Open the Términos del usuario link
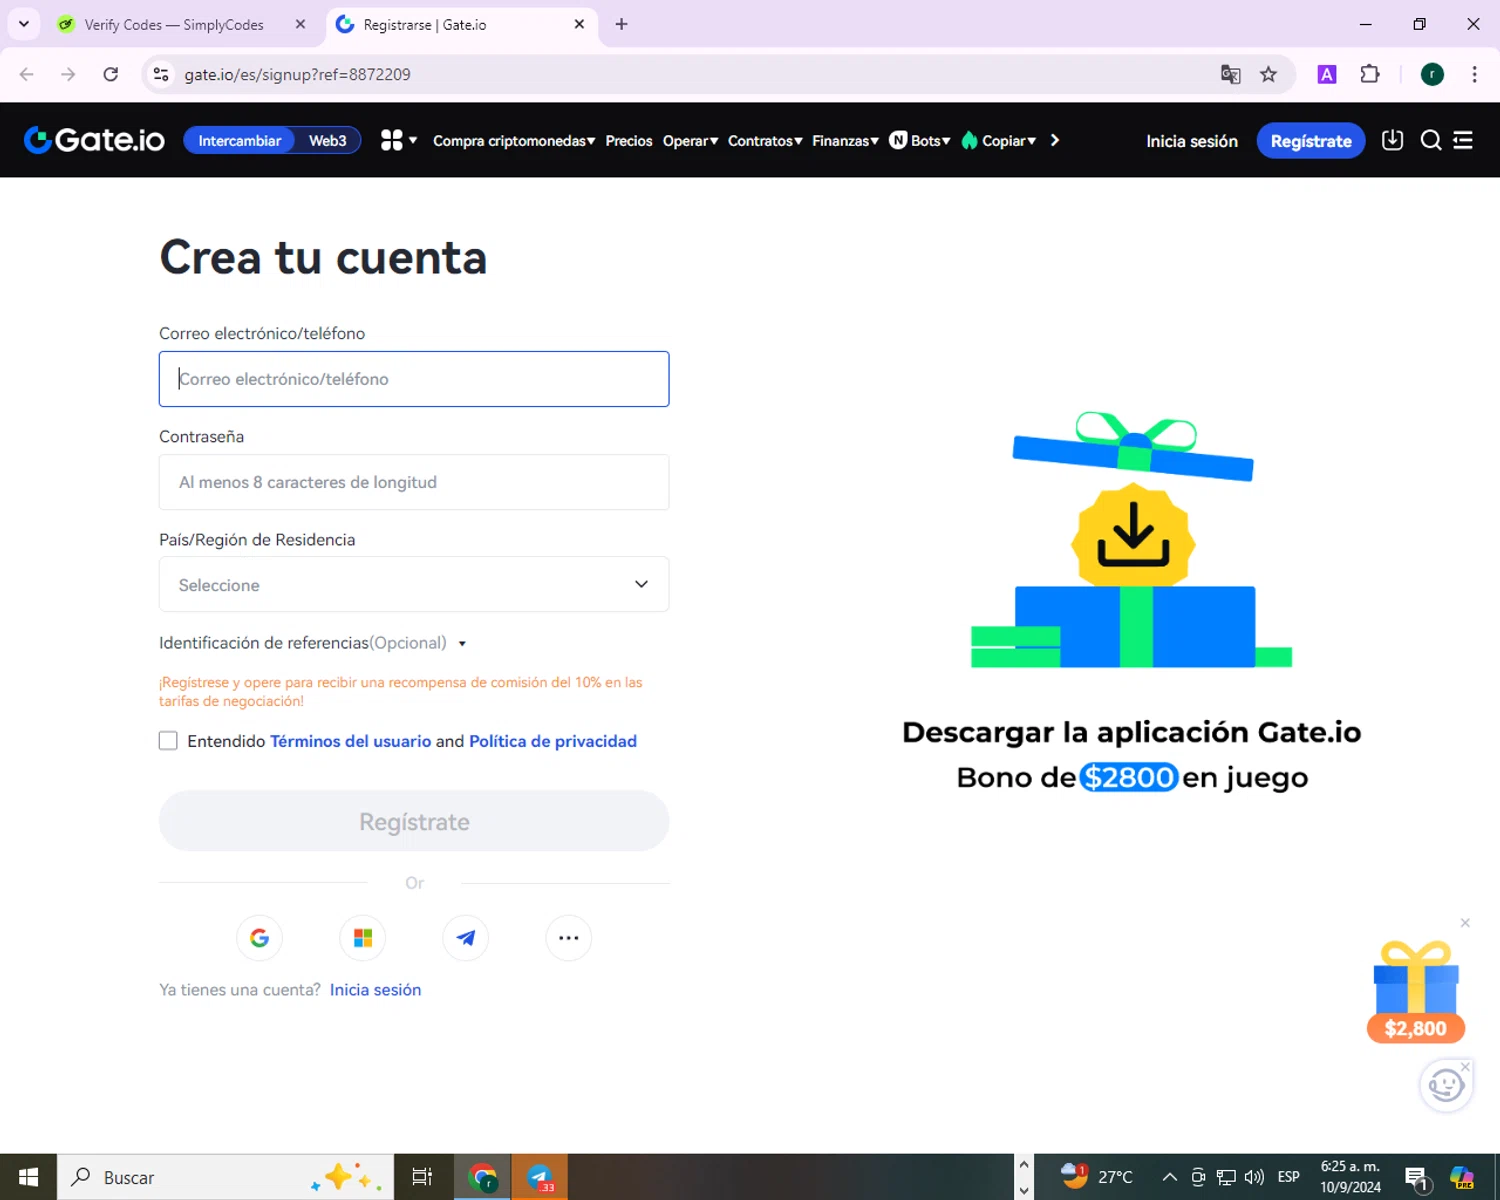This screenshot has width=1500, height=1200. click(x=351, y=741)
